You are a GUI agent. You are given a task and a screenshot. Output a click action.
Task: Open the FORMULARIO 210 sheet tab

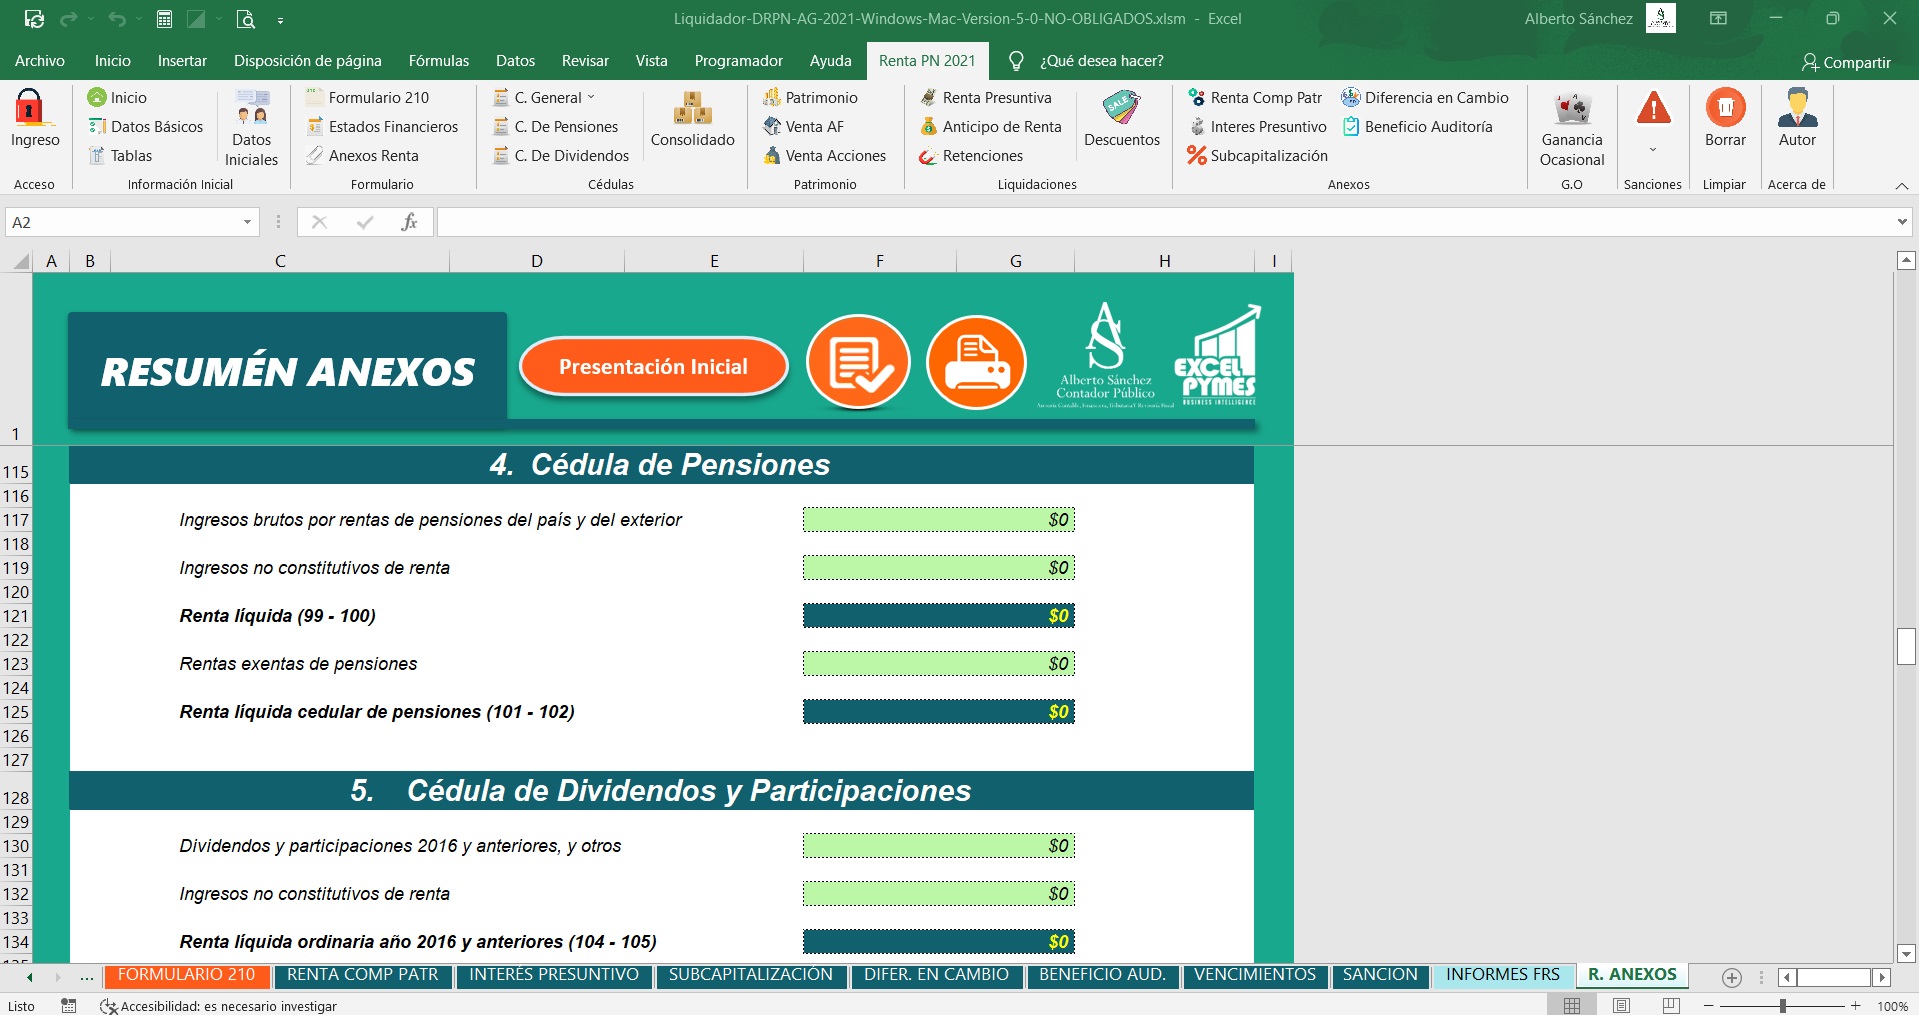tap(187, 976)
